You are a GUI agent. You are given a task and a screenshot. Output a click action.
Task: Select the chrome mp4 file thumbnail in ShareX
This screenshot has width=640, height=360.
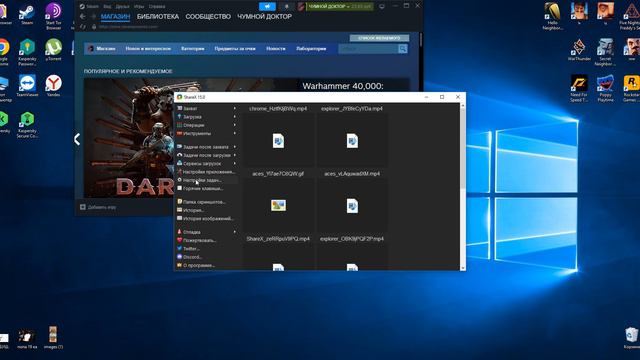click(278, 141)
